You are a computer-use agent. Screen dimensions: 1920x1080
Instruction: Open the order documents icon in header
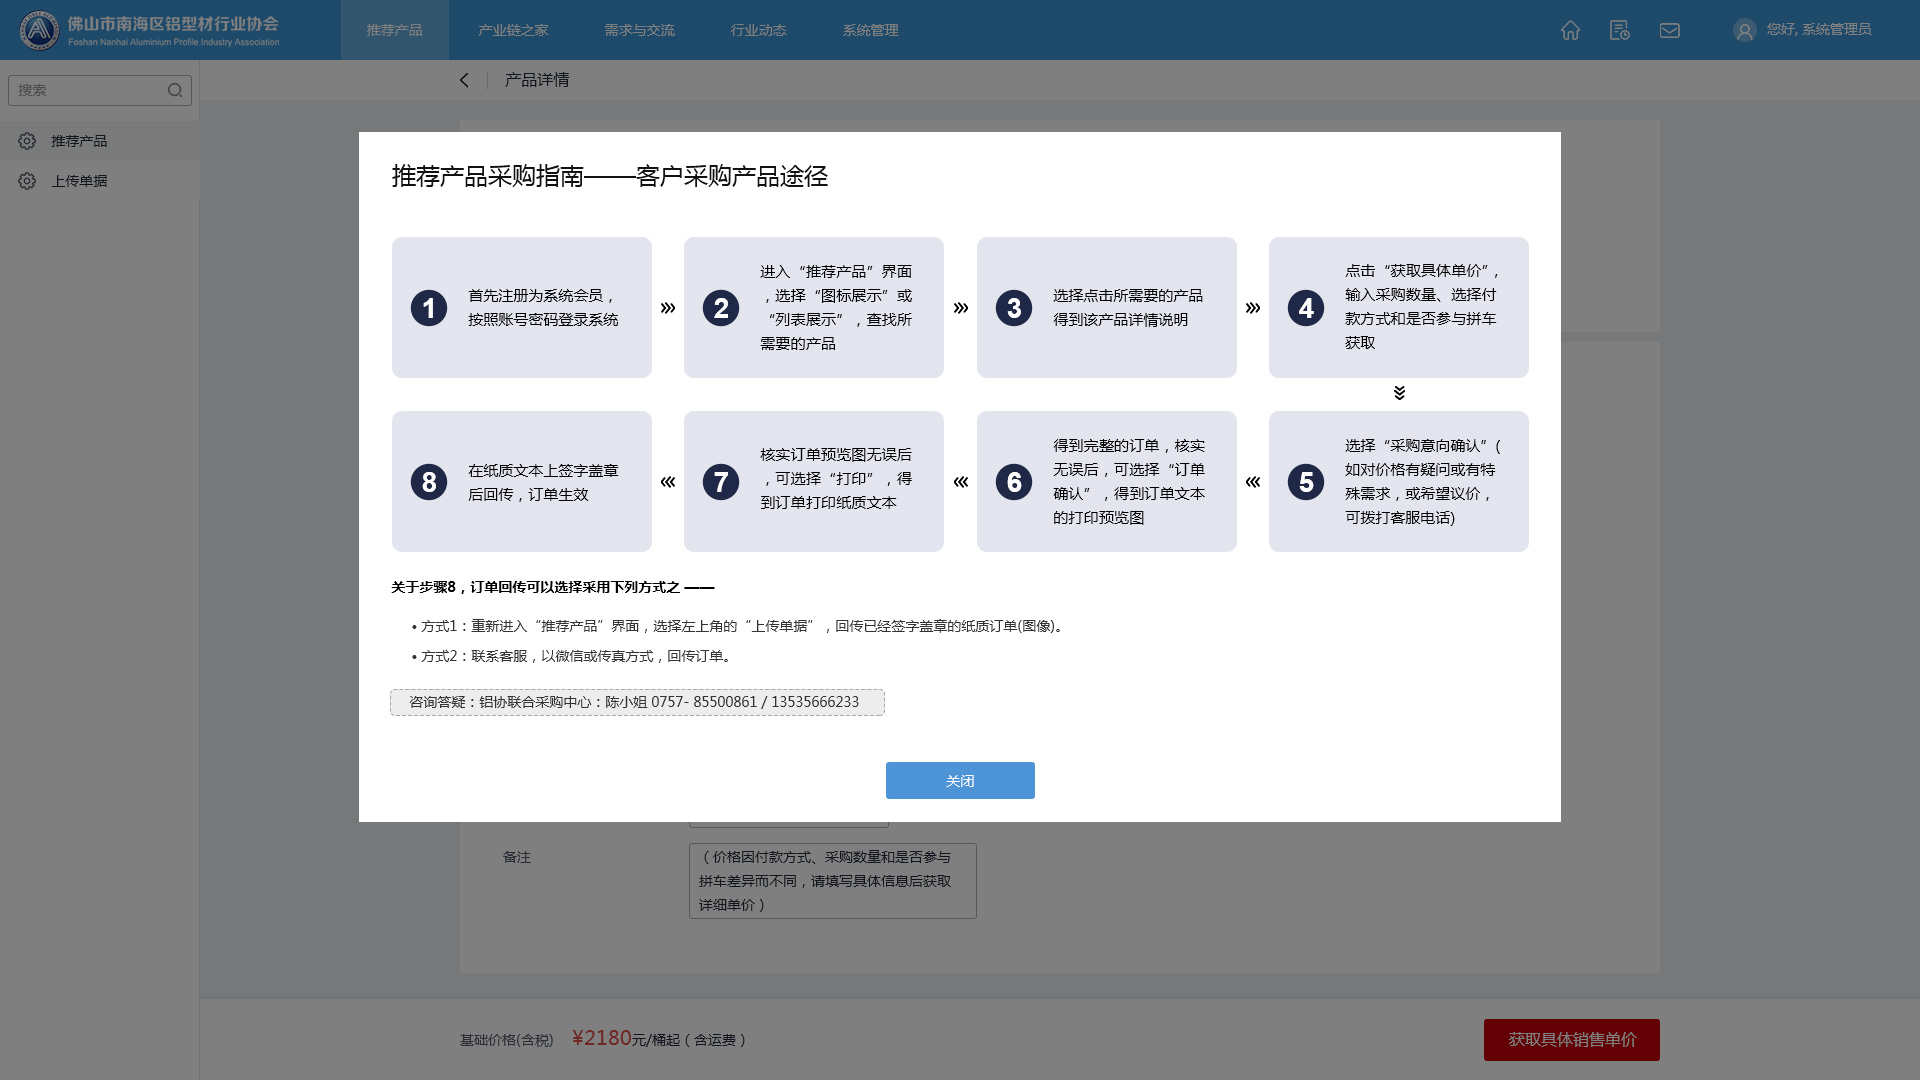coord(1619,30)
